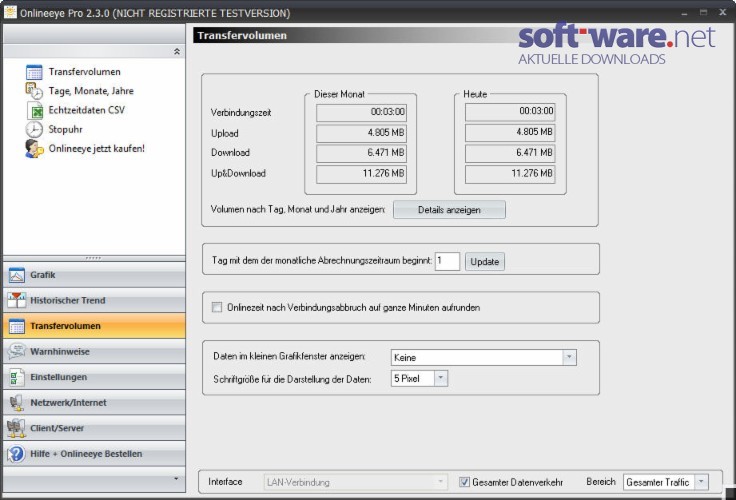Image resolution: width=736 pixels, height=500 pixels.
Task: Toggle the Gesamter Datenverkehr checkbox
Action: (x=464, y=482)
